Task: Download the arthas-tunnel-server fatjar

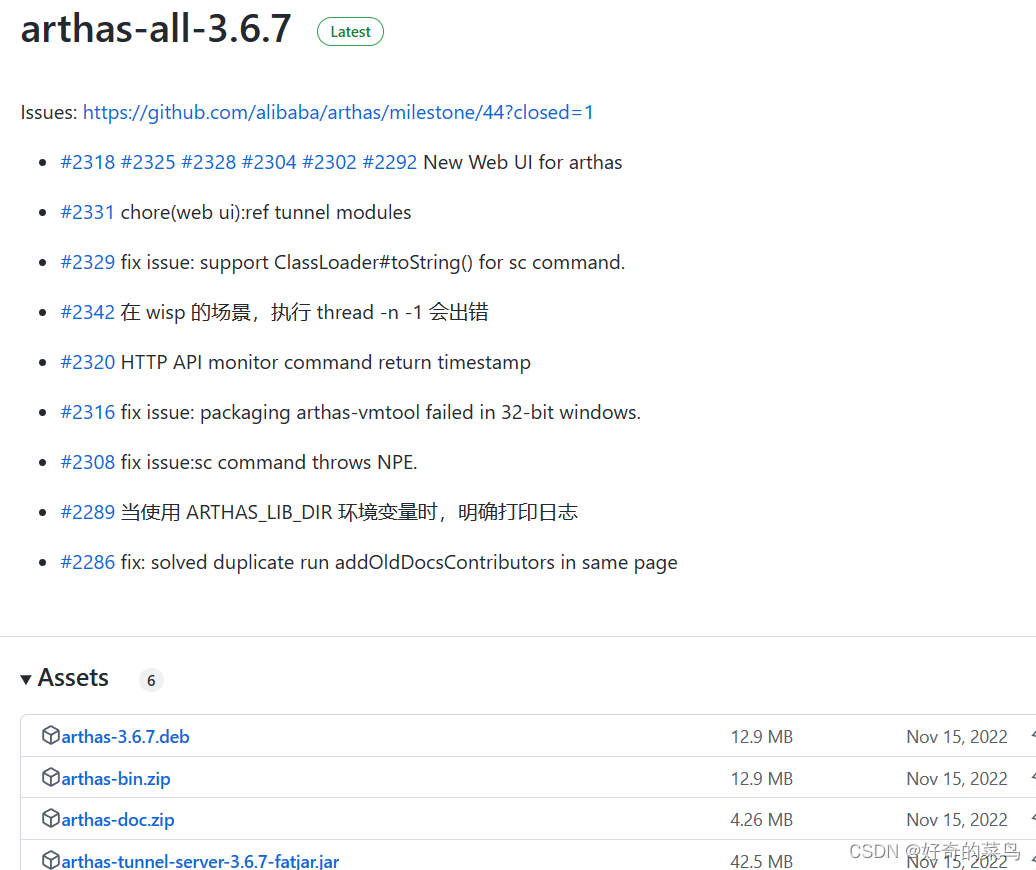Action: pos(199,860)
